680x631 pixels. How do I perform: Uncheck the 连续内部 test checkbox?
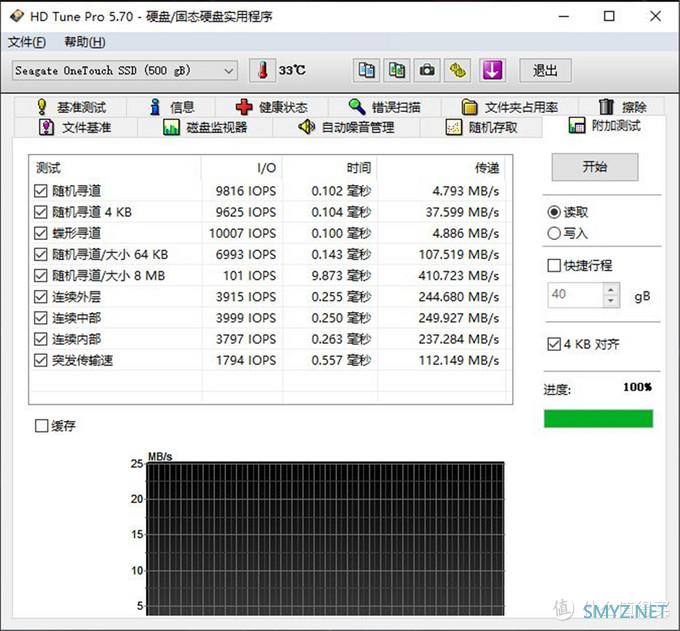[41, 339]
